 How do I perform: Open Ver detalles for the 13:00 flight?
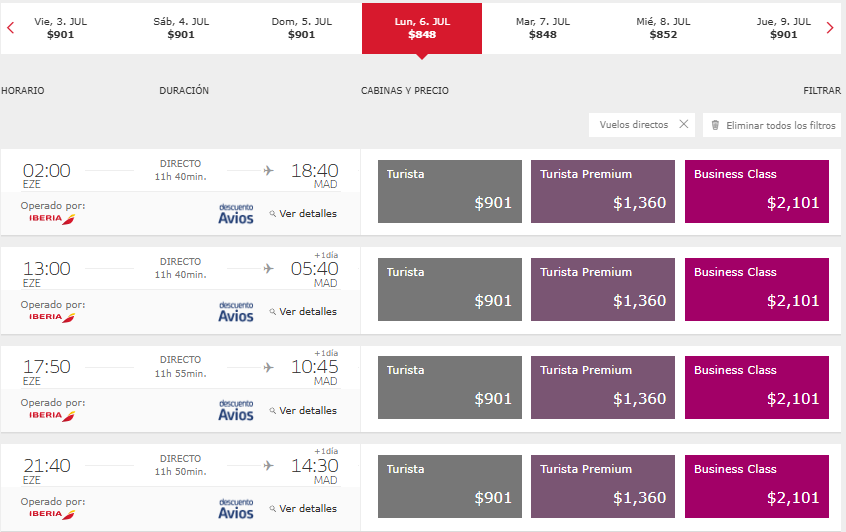tap(307, 312)
